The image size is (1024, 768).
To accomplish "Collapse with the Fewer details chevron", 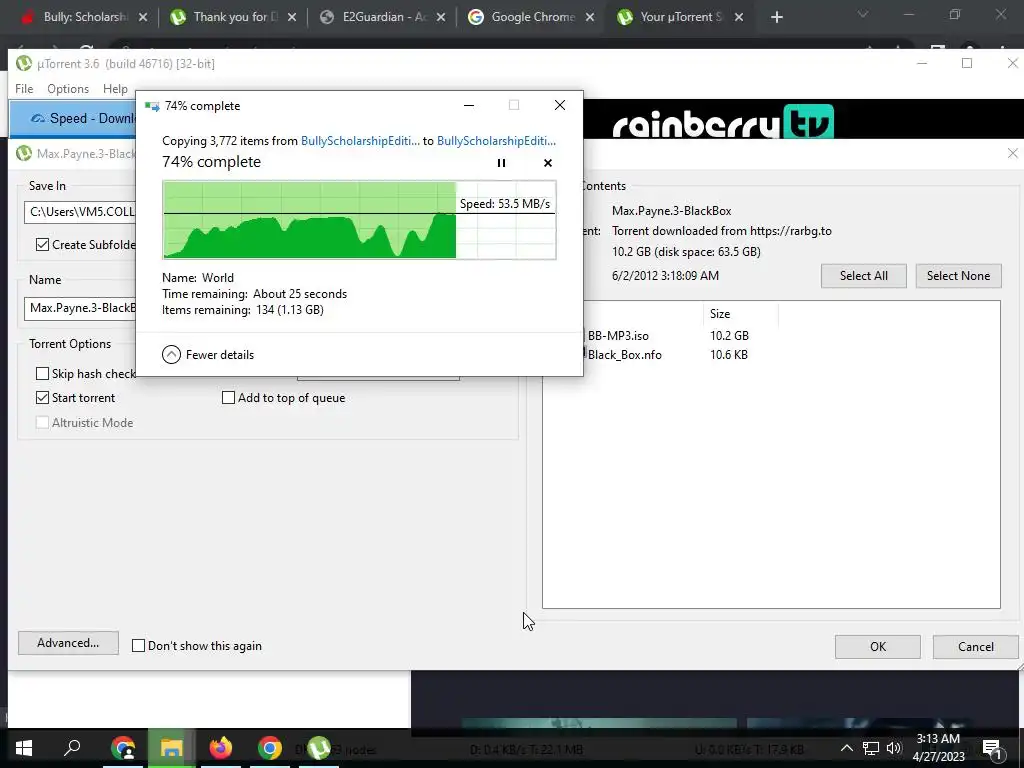I will pyautogui.click(x=171, y=355).
